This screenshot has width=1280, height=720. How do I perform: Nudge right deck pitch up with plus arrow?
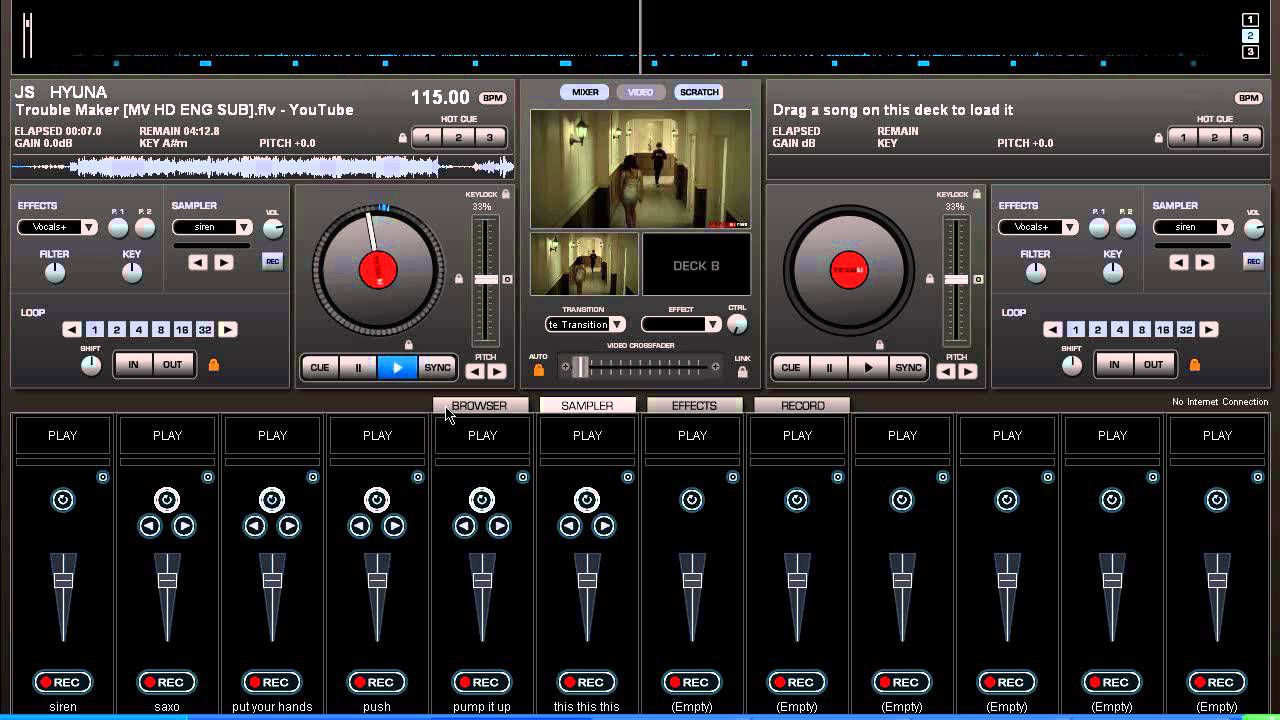point(968,372)
